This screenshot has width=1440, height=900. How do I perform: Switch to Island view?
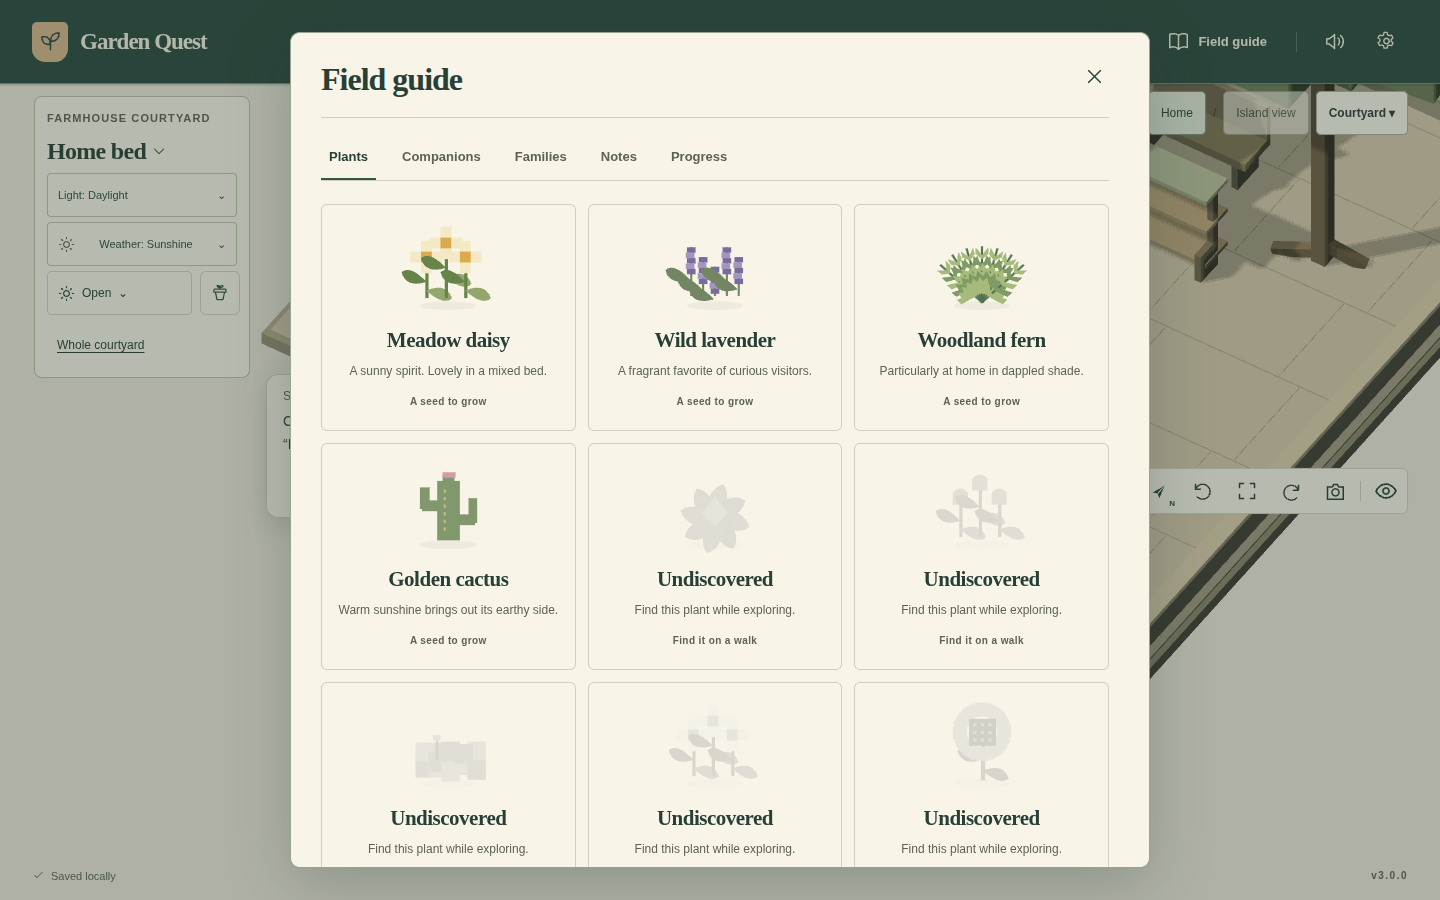click(1266, 113)
